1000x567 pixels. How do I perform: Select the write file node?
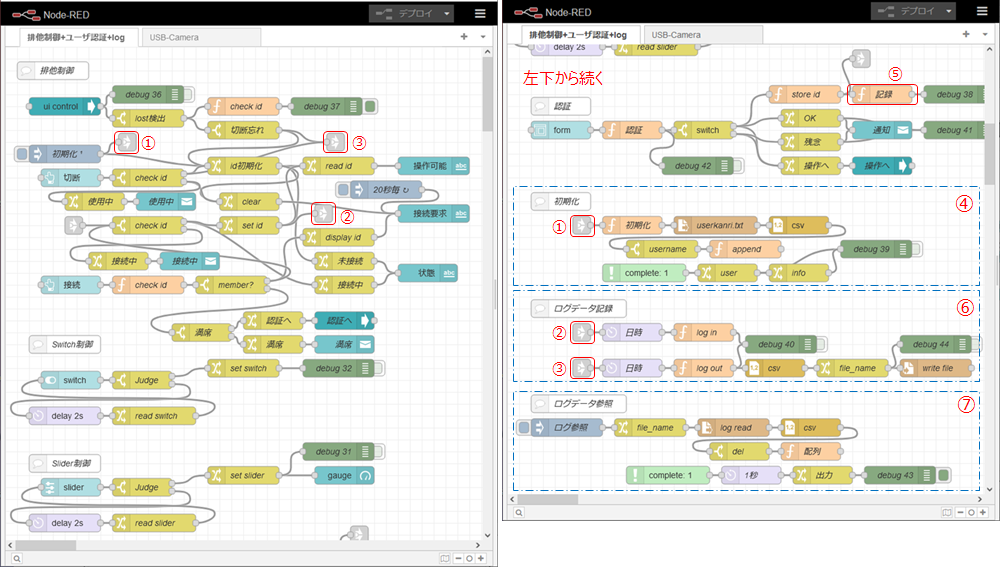pos(935,367)
